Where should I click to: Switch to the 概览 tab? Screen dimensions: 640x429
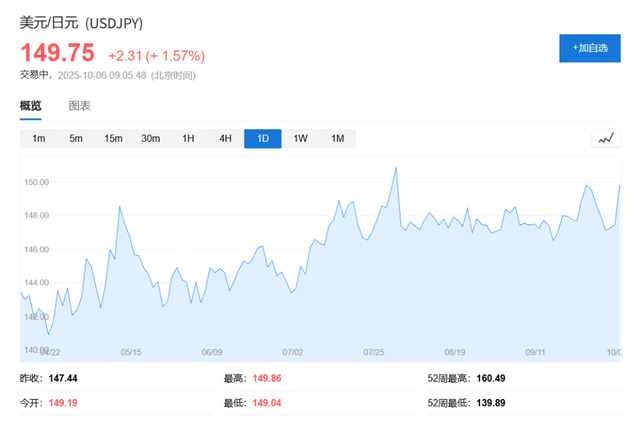(x=31, y=105)
